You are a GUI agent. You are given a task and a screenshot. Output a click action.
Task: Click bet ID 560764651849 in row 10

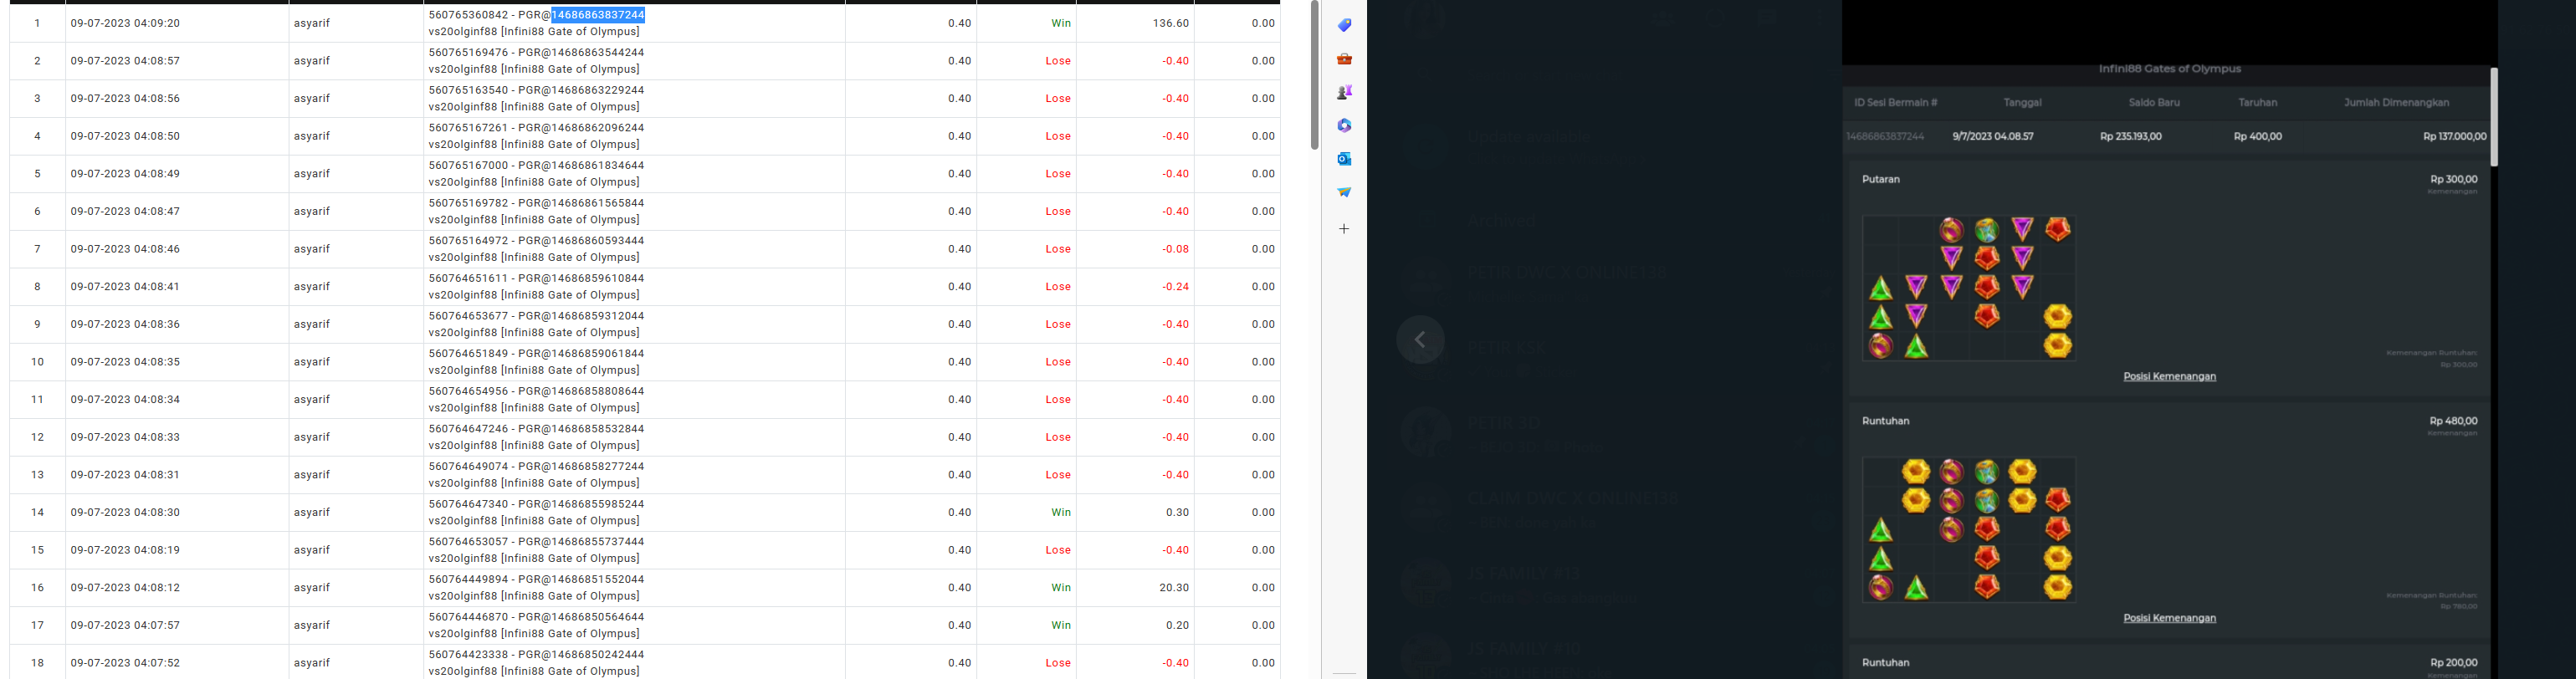(468, 354)
